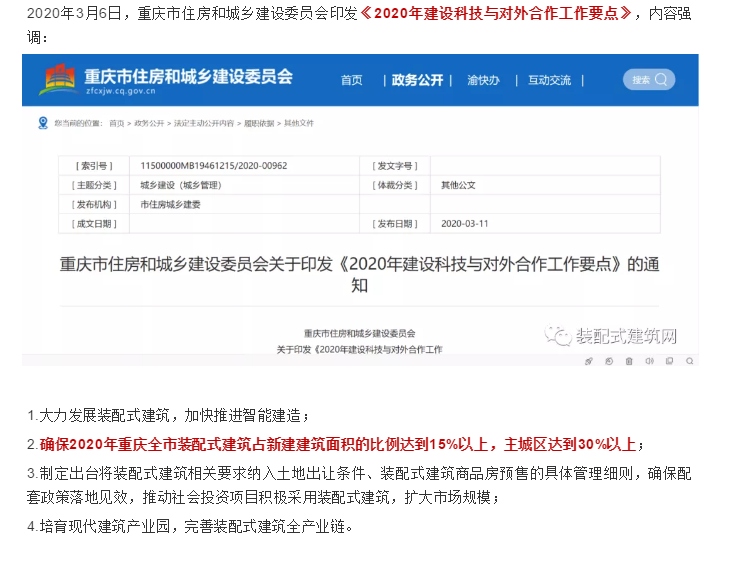Click the value 城乡建设（城乡管理）
Viewport: 734px width, 561px height.
[181, 185]
